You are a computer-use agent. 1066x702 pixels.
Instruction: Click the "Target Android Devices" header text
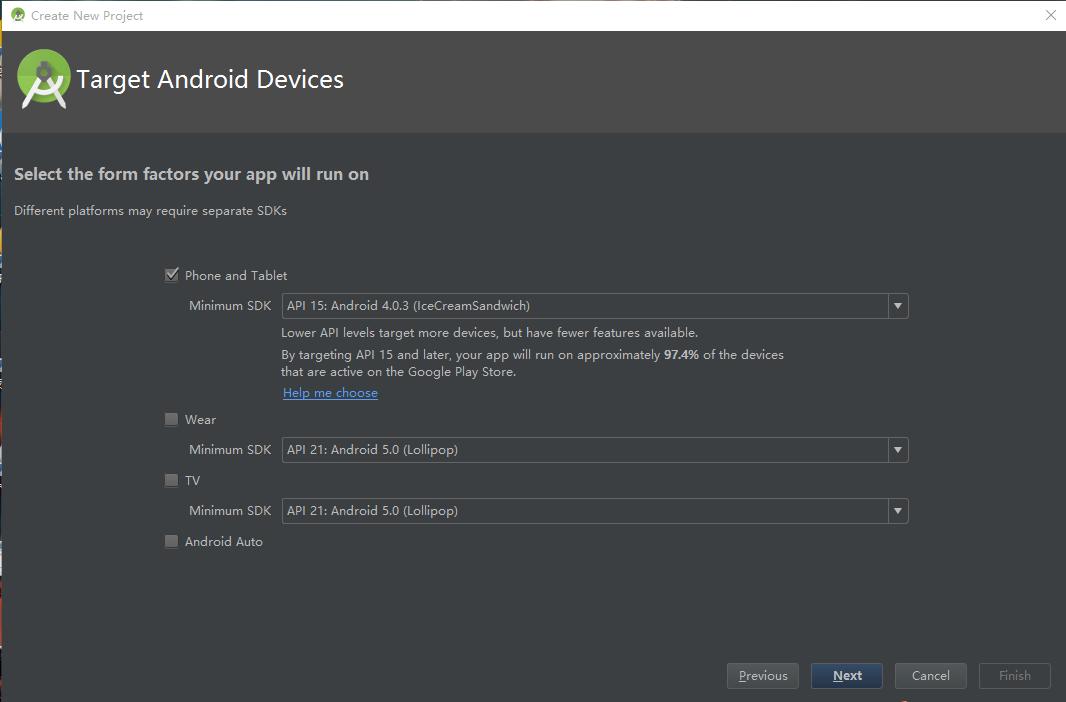click(210, 80)
